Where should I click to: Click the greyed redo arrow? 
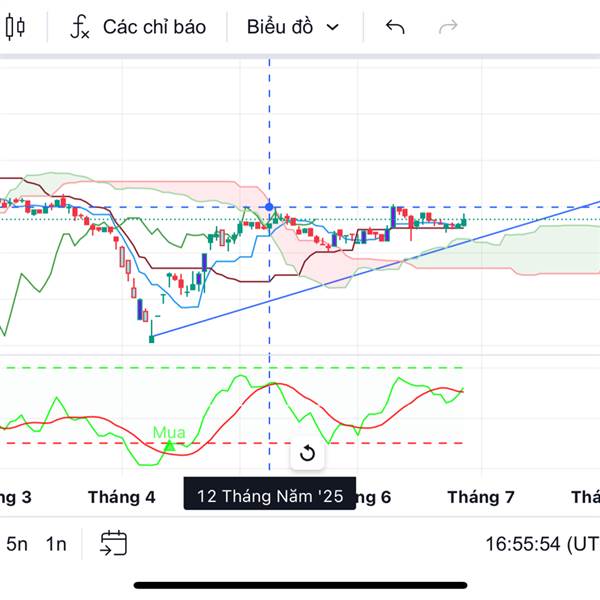click(x=448, y=27)
